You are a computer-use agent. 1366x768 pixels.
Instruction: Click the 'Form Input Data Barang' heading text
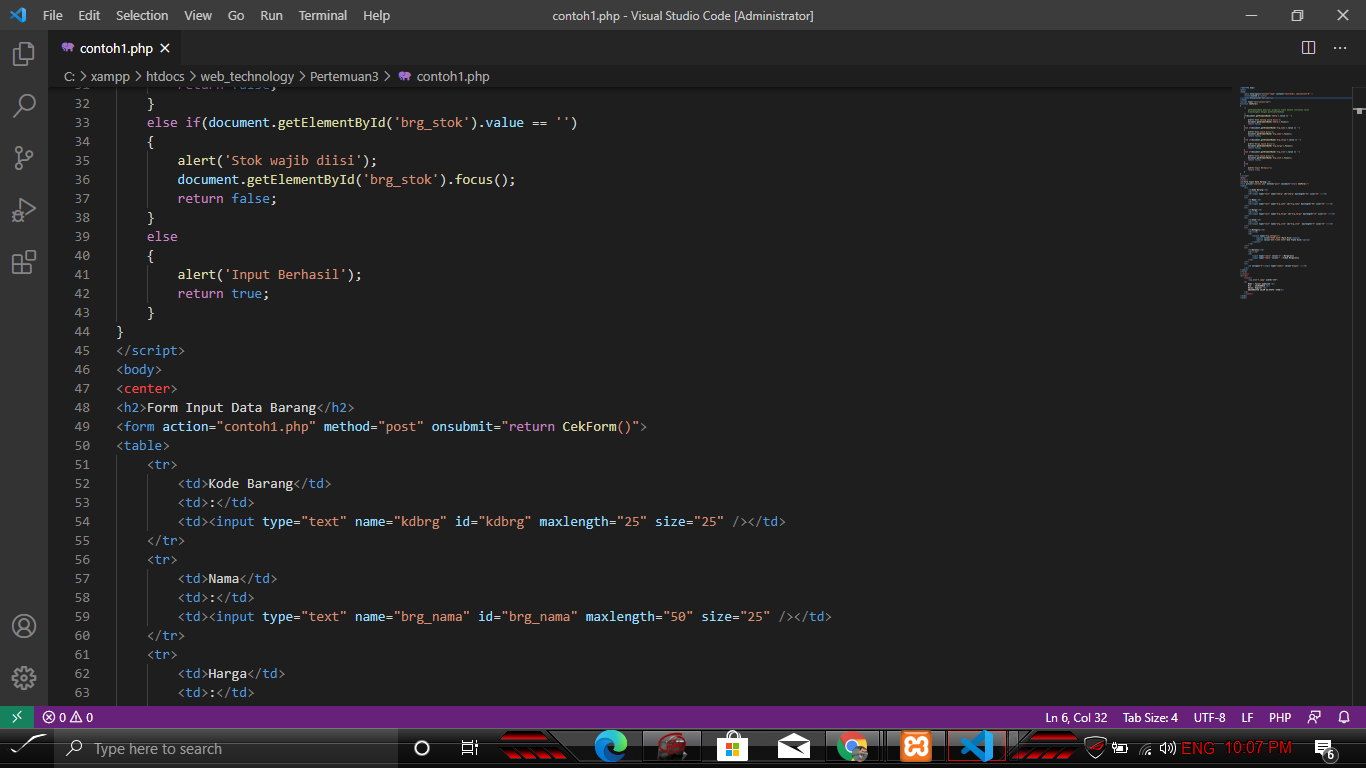click(231, 407)
